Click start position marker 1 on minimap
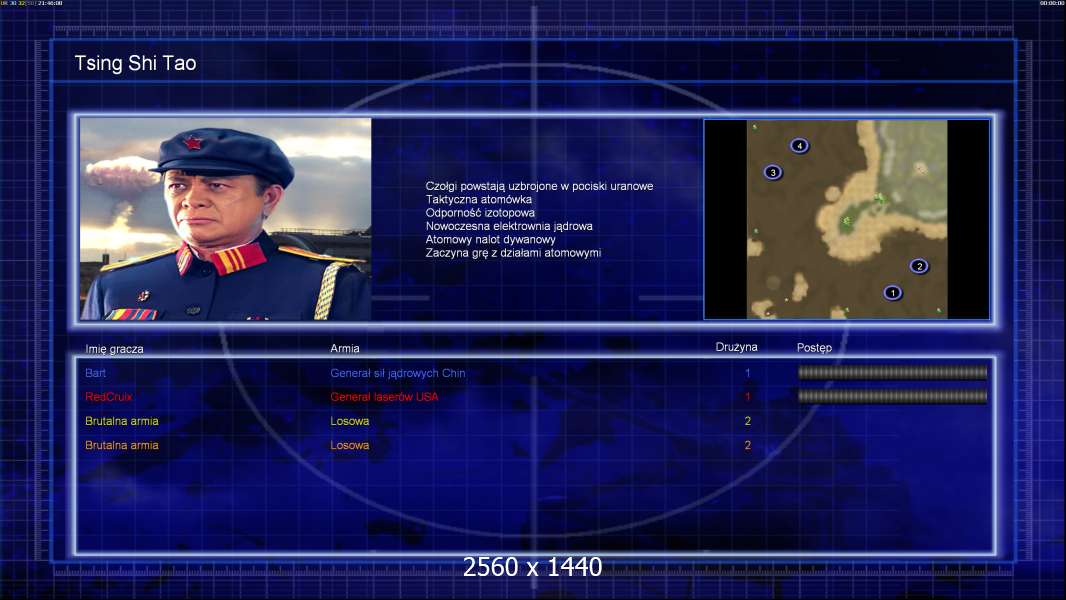 [892, 293]
